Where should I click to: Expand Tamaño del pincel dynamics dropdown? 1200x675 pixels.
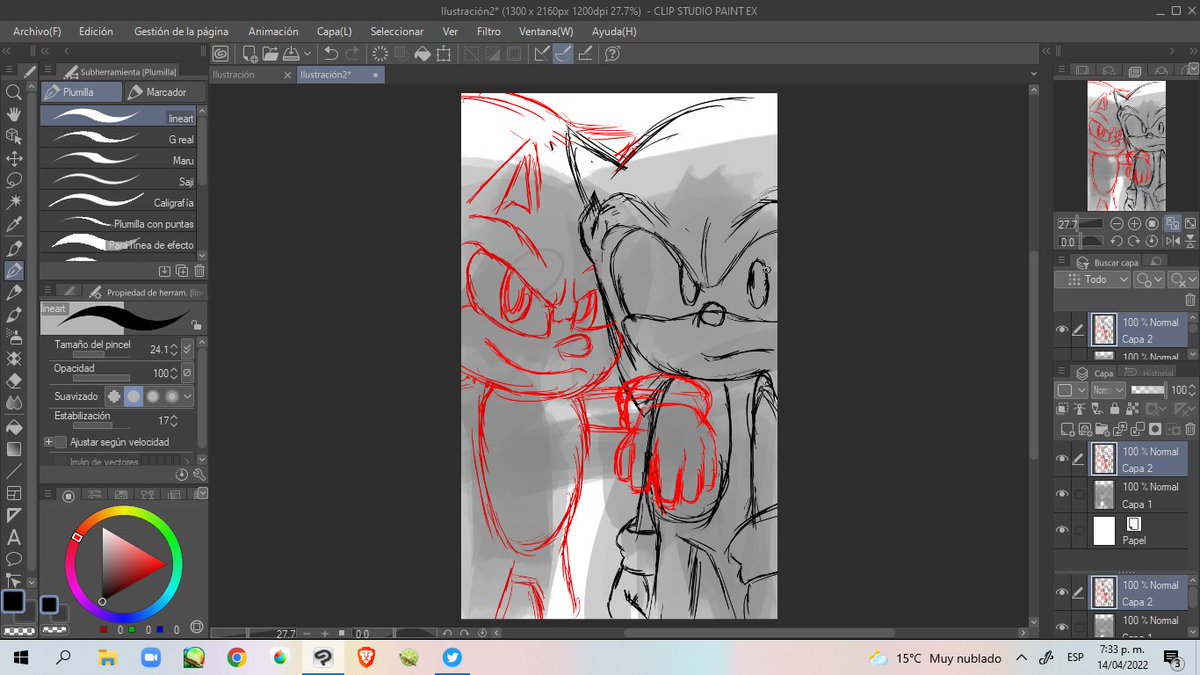(188, 349)
